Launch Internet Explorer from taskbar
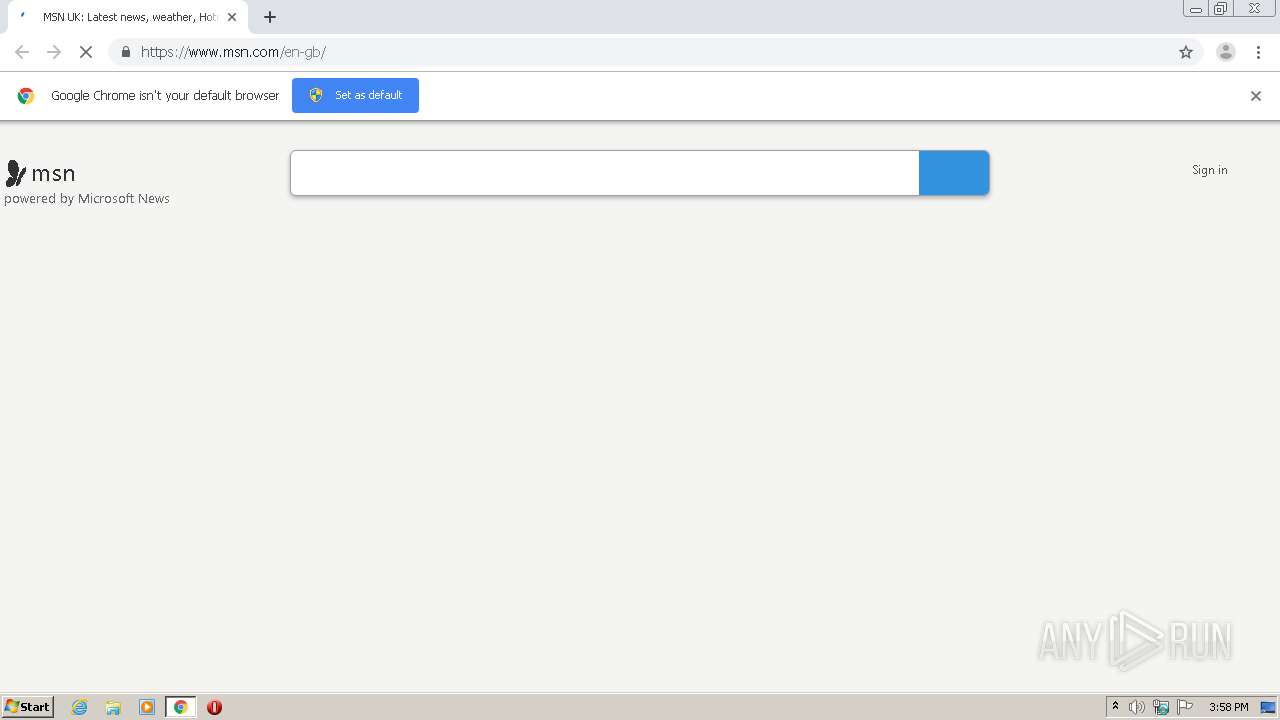The image size is (1280, 720). click(80, 707)
